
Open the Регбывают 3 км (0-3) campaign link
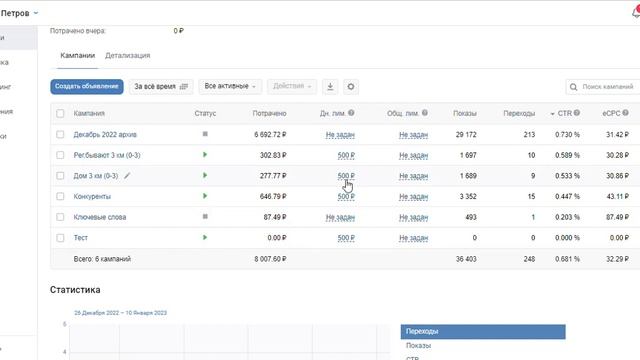107,155
